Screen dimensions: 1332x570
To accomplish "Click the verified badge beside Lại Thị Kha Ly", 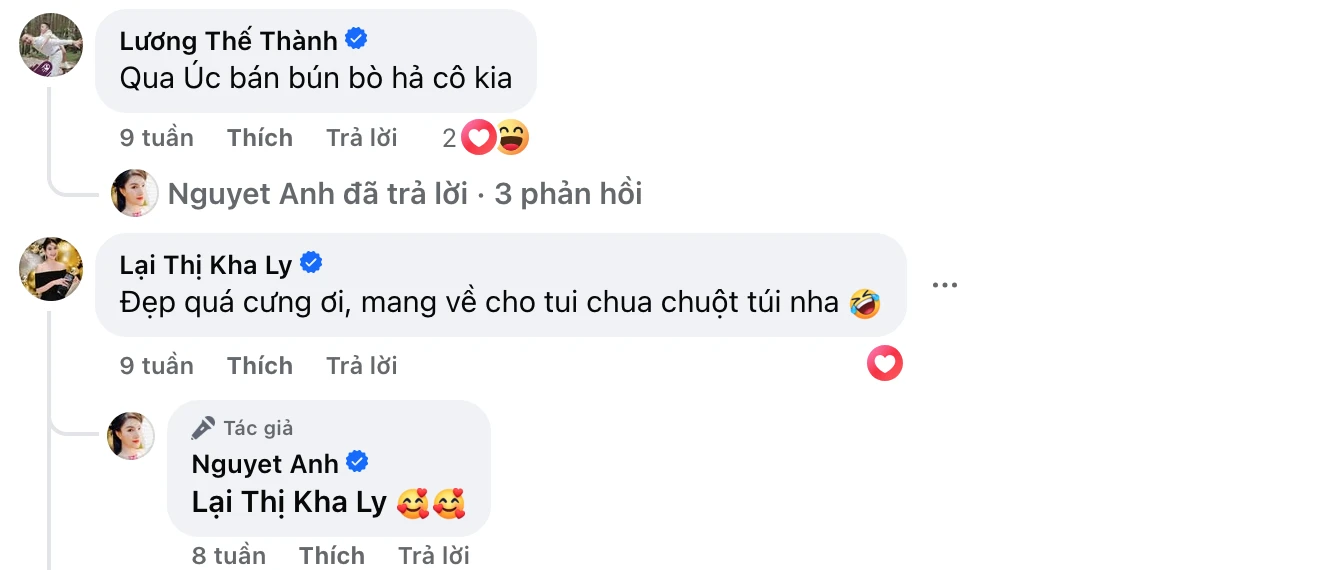I will pyautogui.click(x=311, y=263).
